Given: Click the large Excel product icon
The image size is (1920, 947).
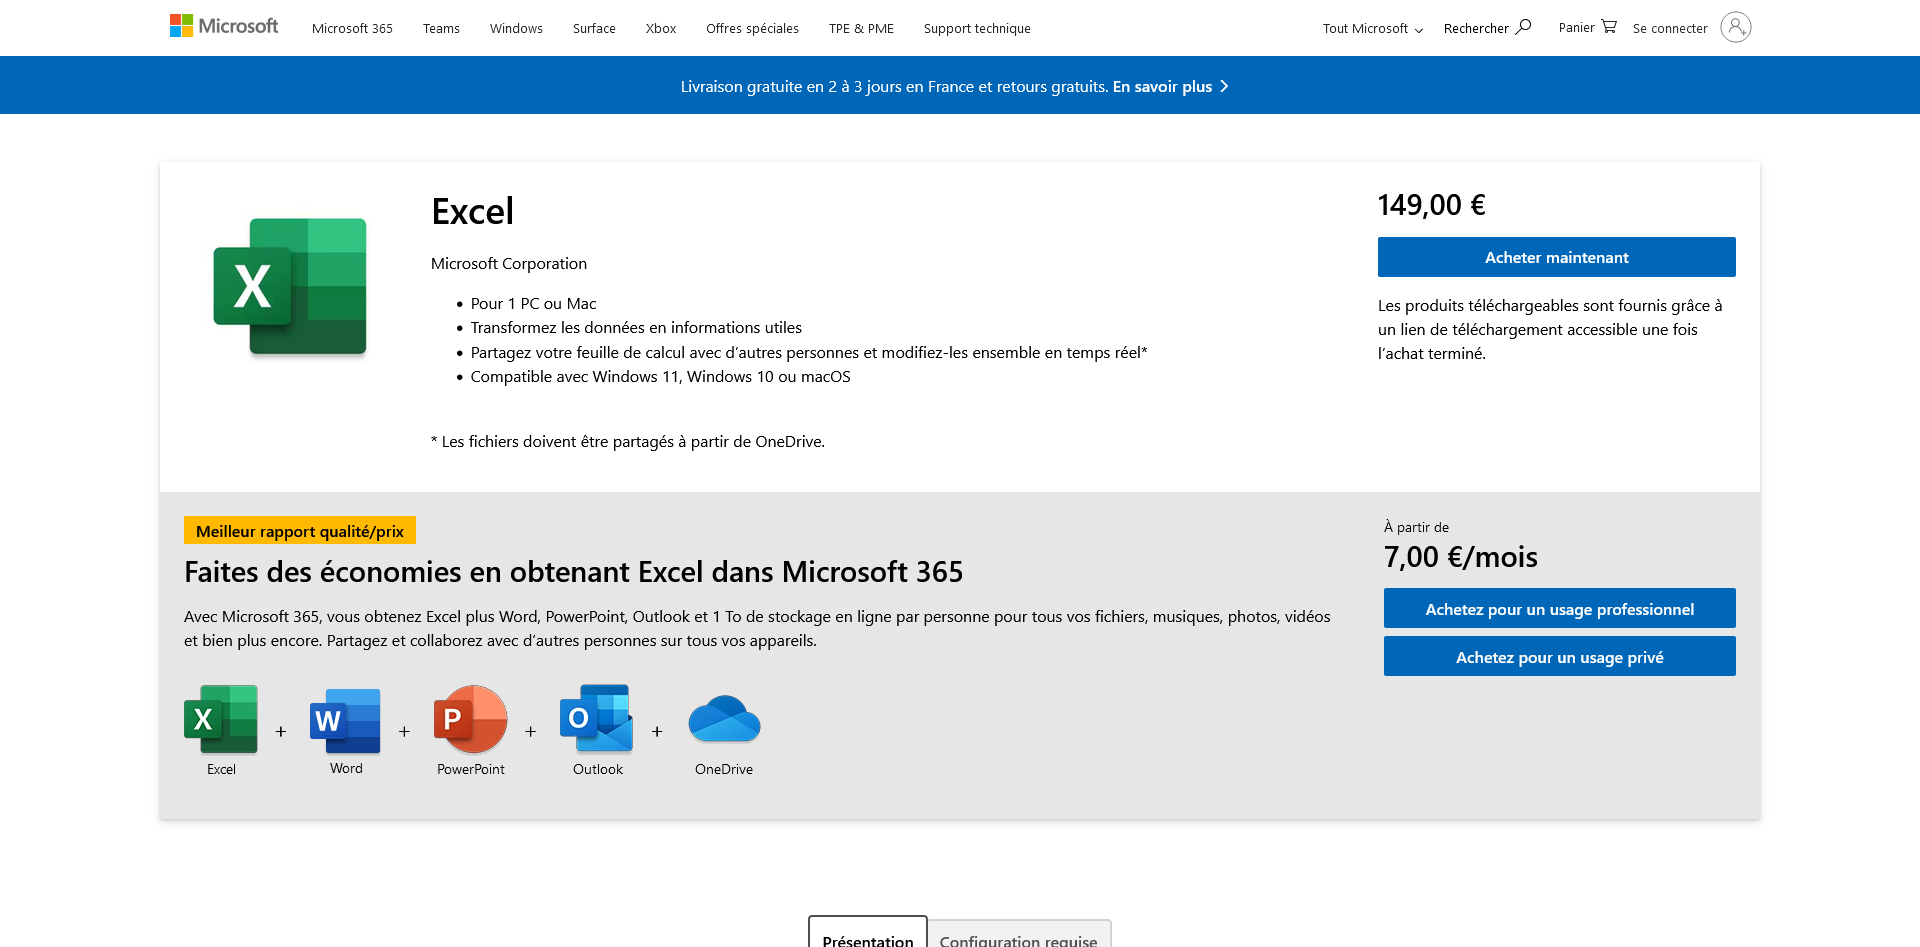Looking at the screenshot, I should click(290, 286).
